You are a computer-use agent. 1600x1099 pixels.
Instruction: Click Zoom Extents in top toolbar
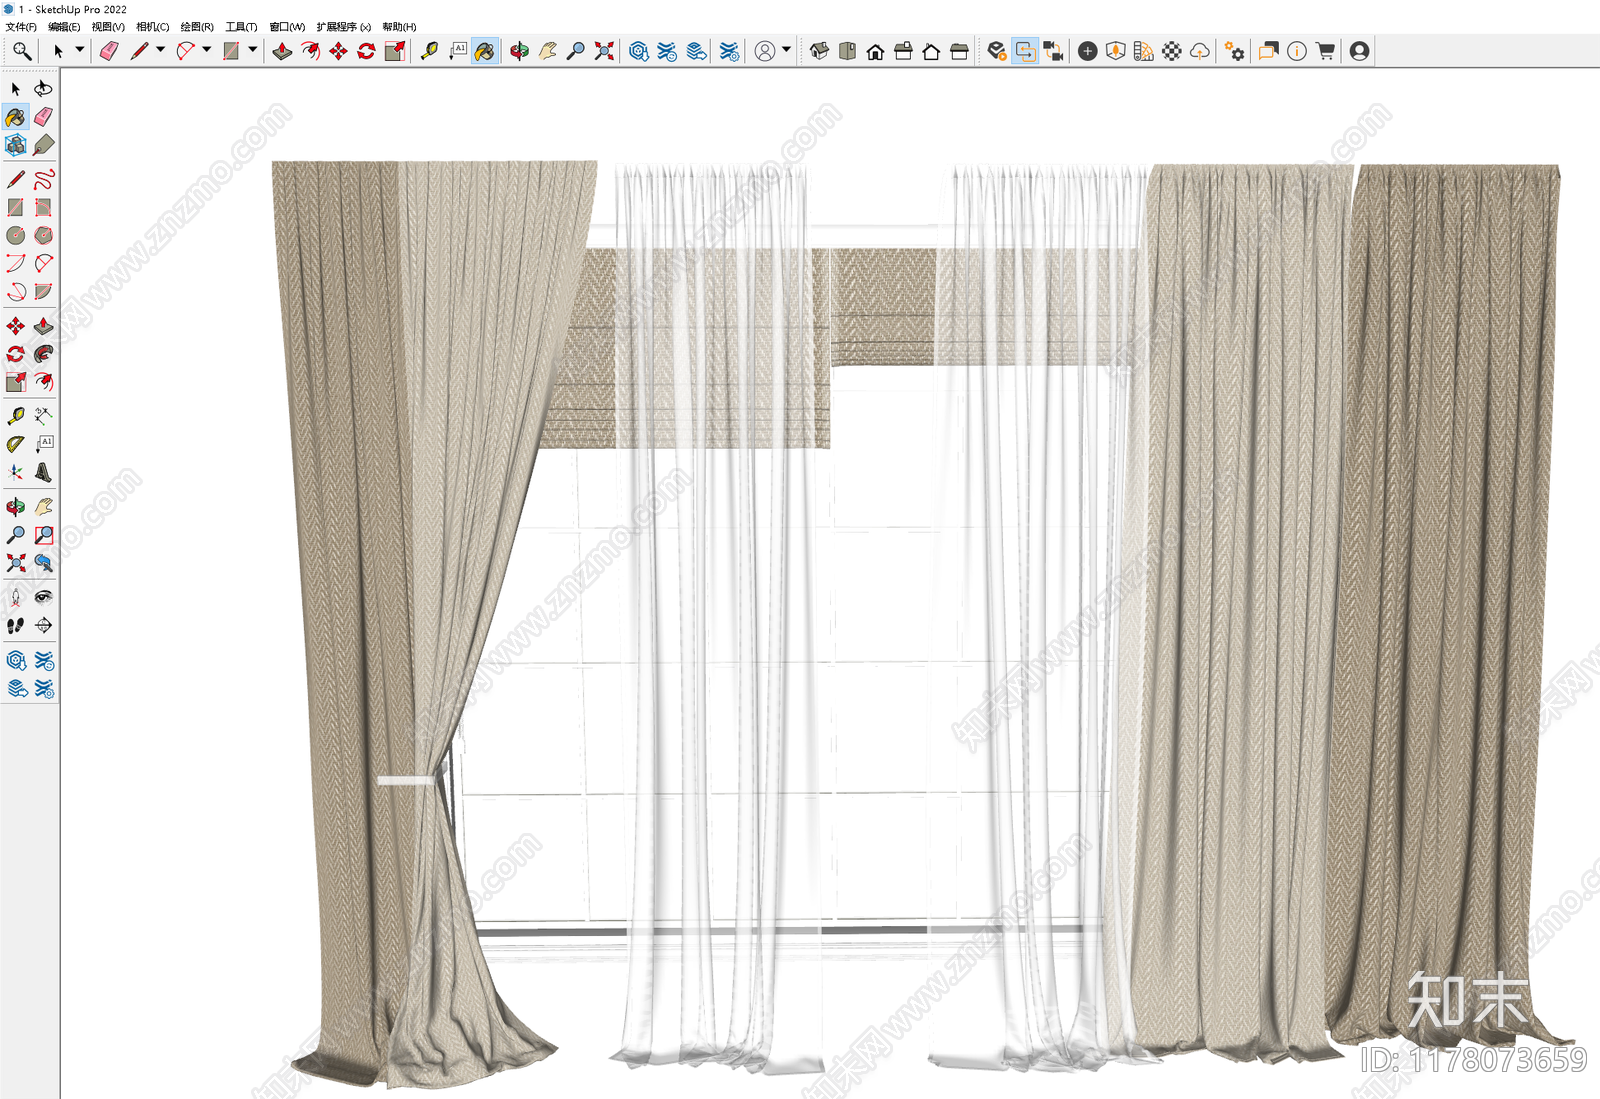point(604,51)
